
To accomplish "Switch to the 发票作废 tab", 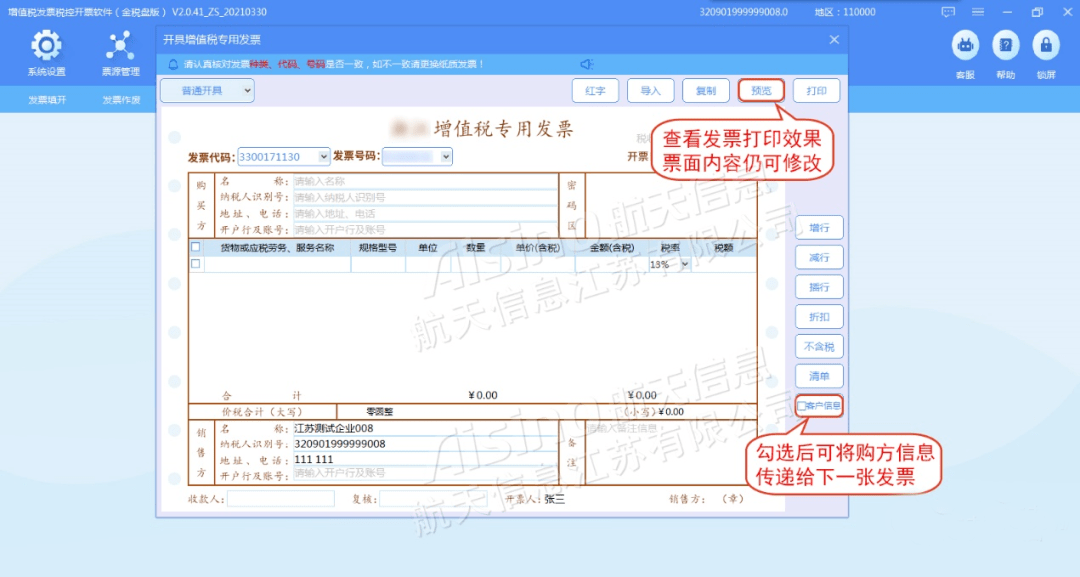I will (x=121, y=100).
